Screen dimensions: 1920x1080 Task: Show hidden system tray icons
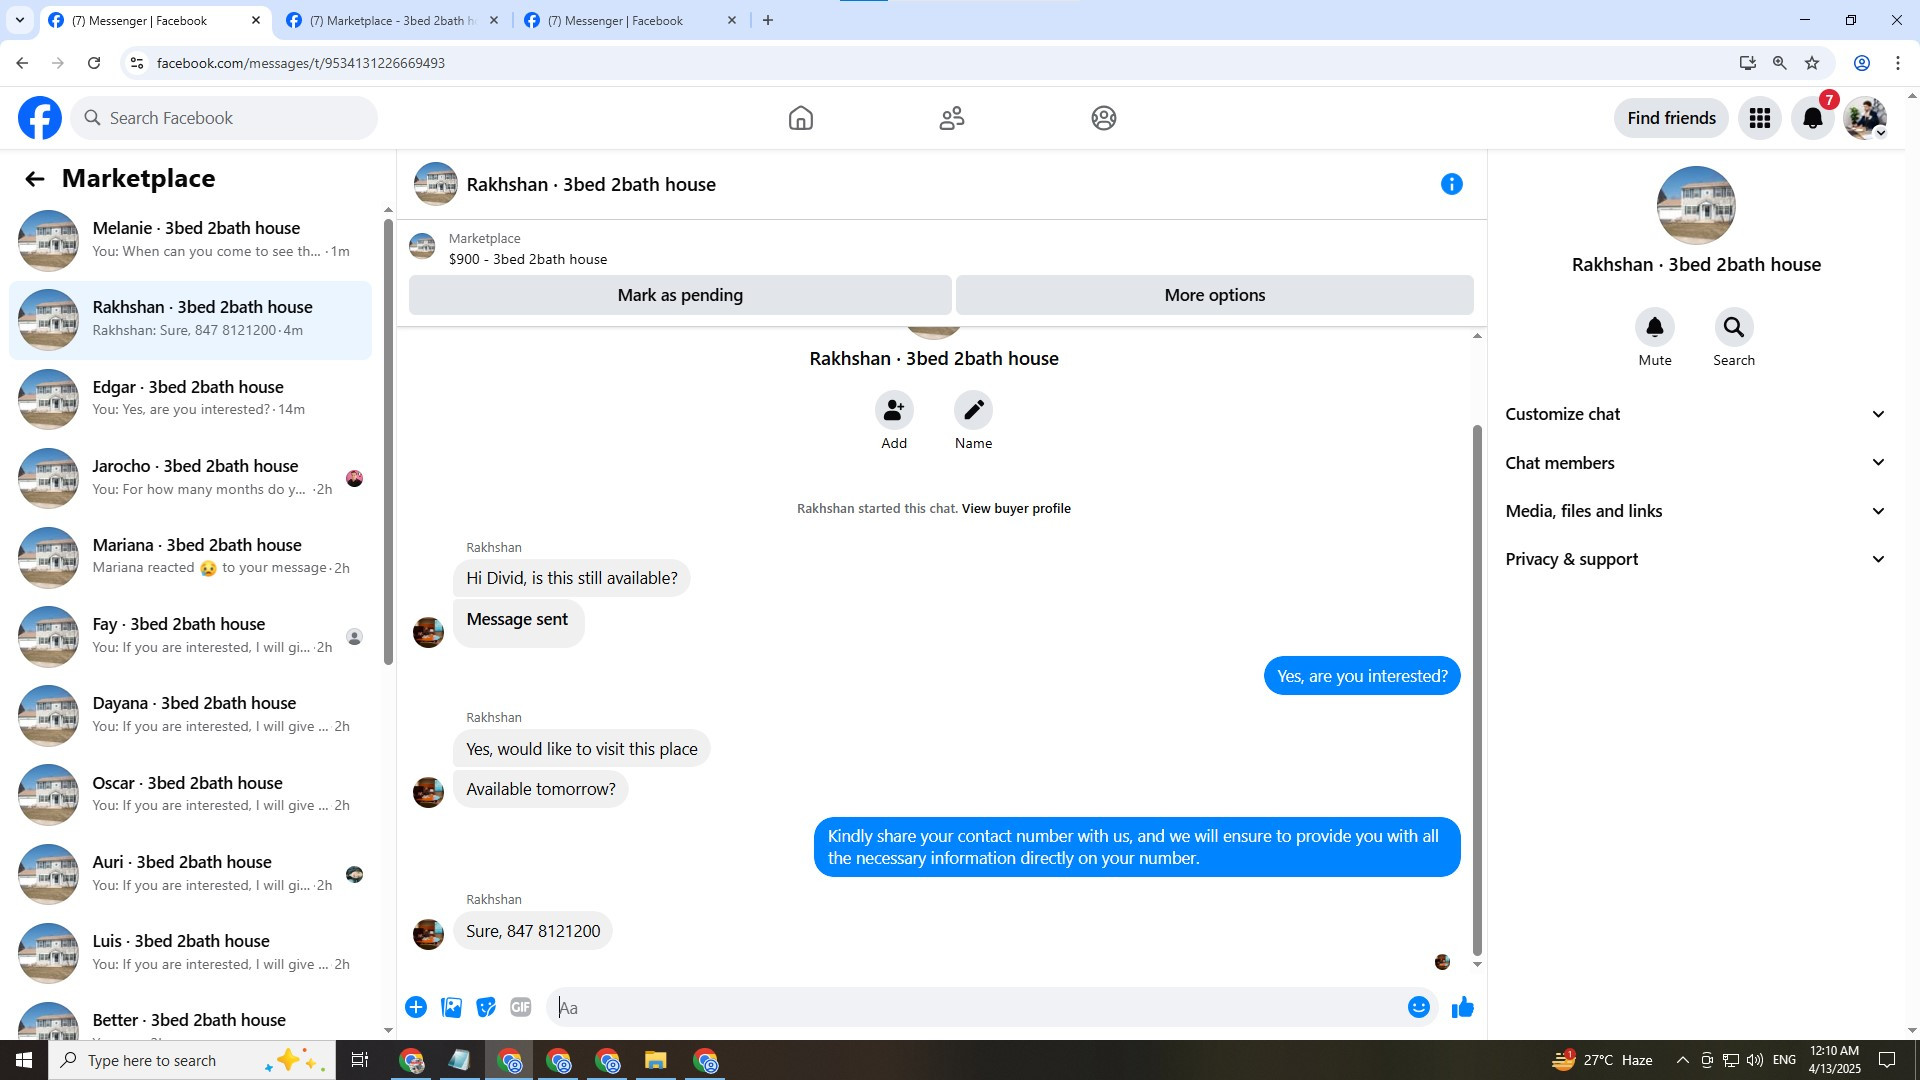[x=1682, y=1061]
